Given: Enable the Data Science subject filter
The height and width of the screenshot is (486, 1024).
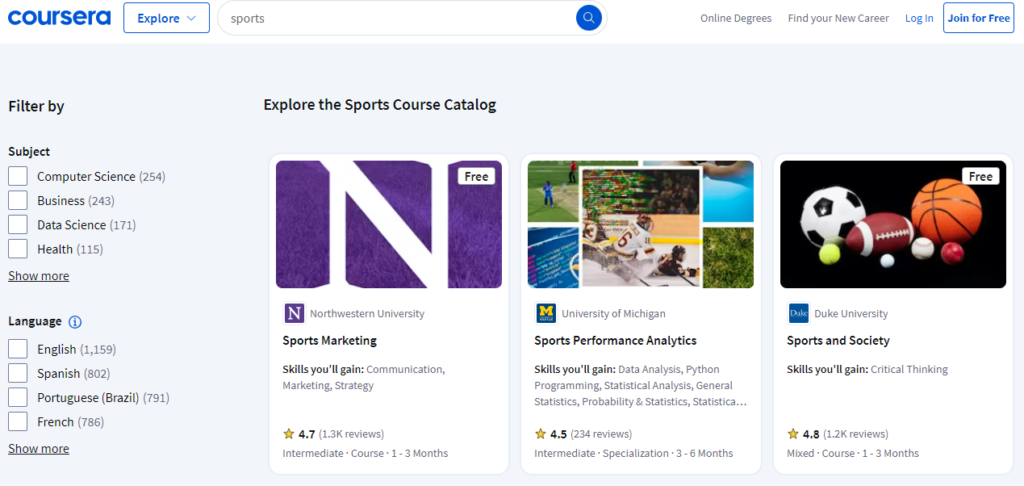Looking at the screenshot, I should click(x=18, y=225).
